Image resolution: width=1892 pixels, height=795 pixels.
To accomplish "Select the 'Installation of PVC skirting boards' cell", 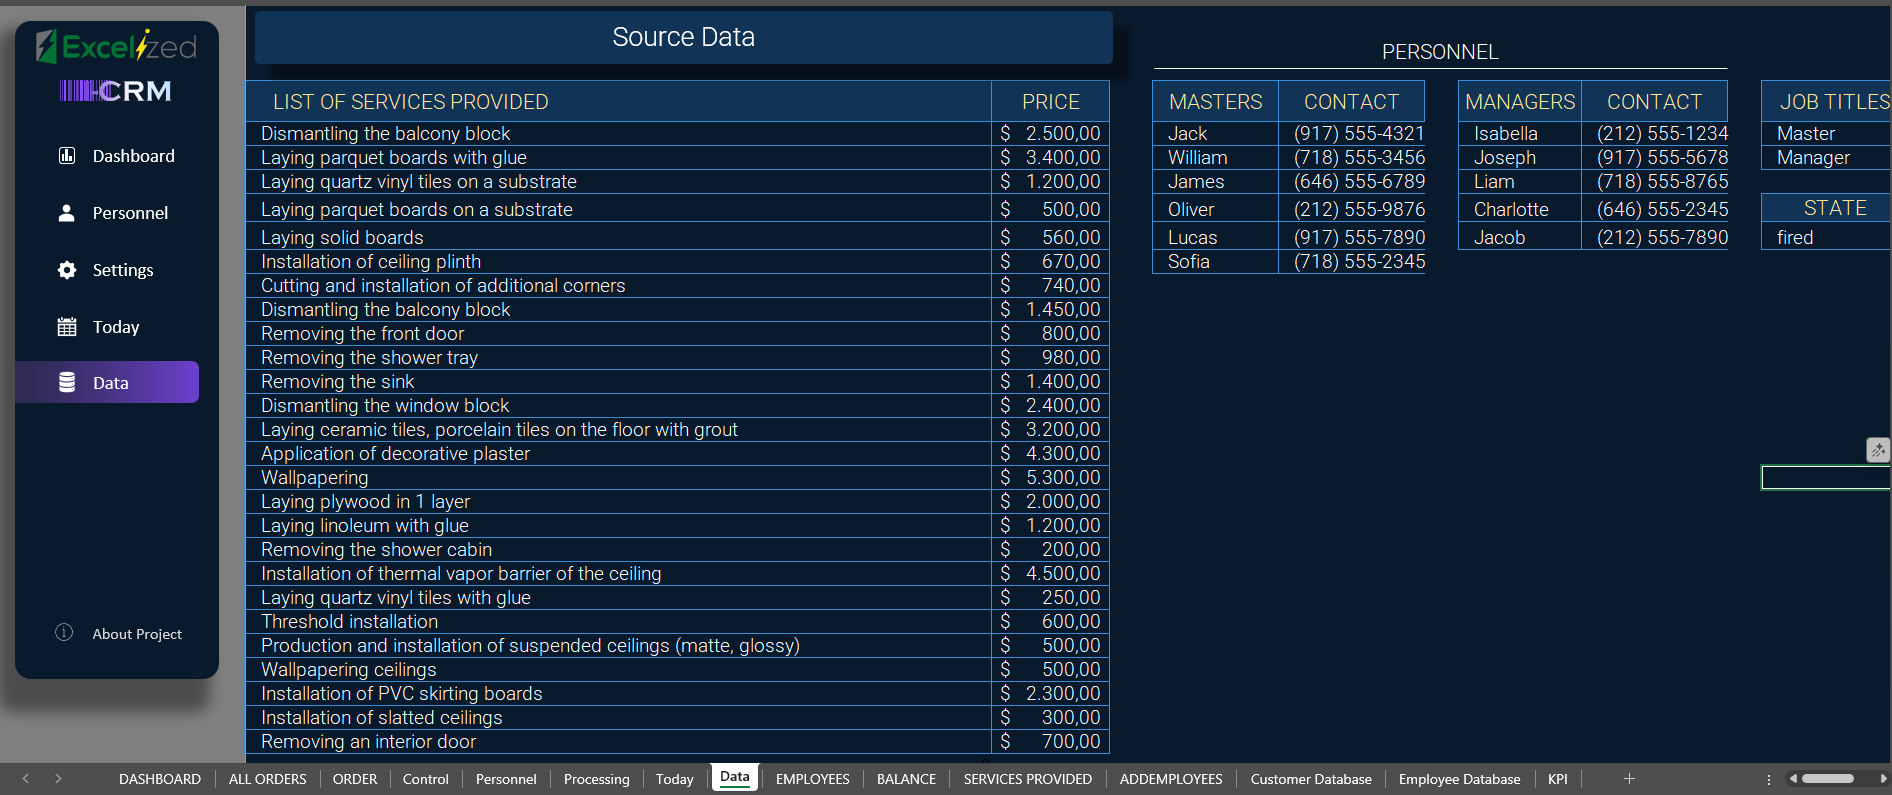I will point(619,694).
